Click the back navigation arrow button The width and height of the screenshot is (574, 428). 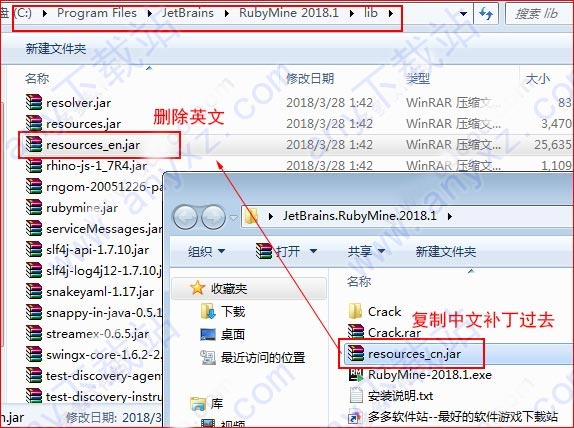click(x=186, y=217)
